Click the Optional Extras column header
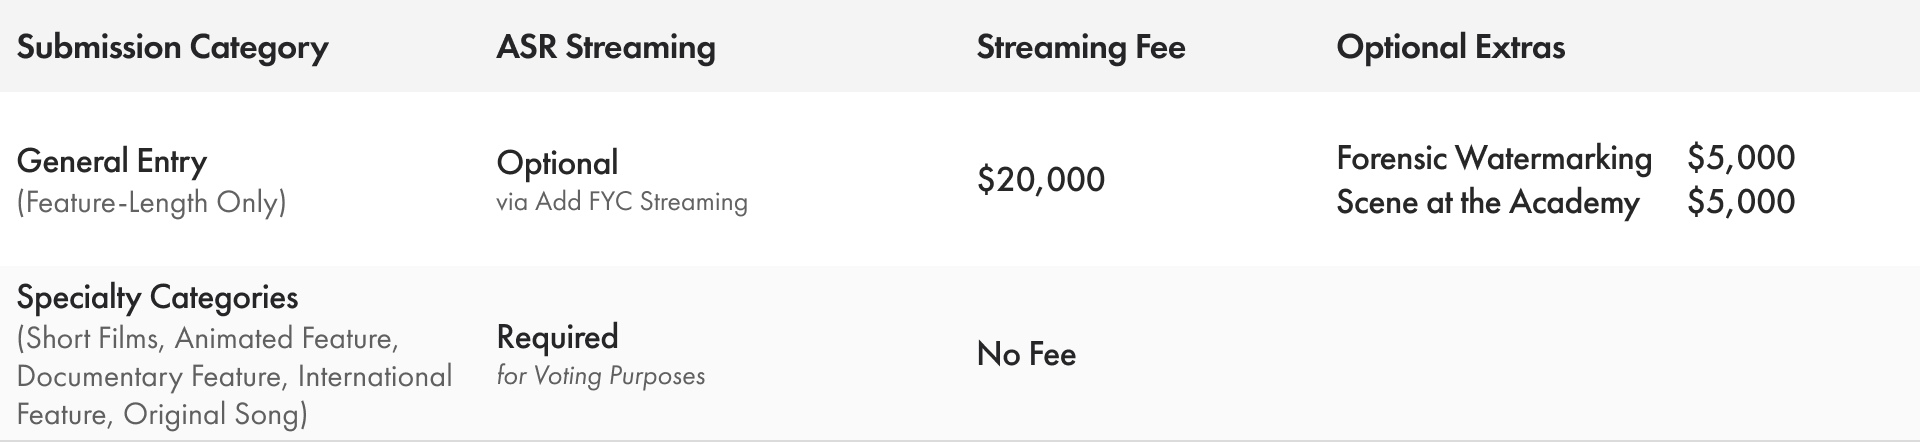The width and height of the screenshot is (1920, 442). point(1451,47)
